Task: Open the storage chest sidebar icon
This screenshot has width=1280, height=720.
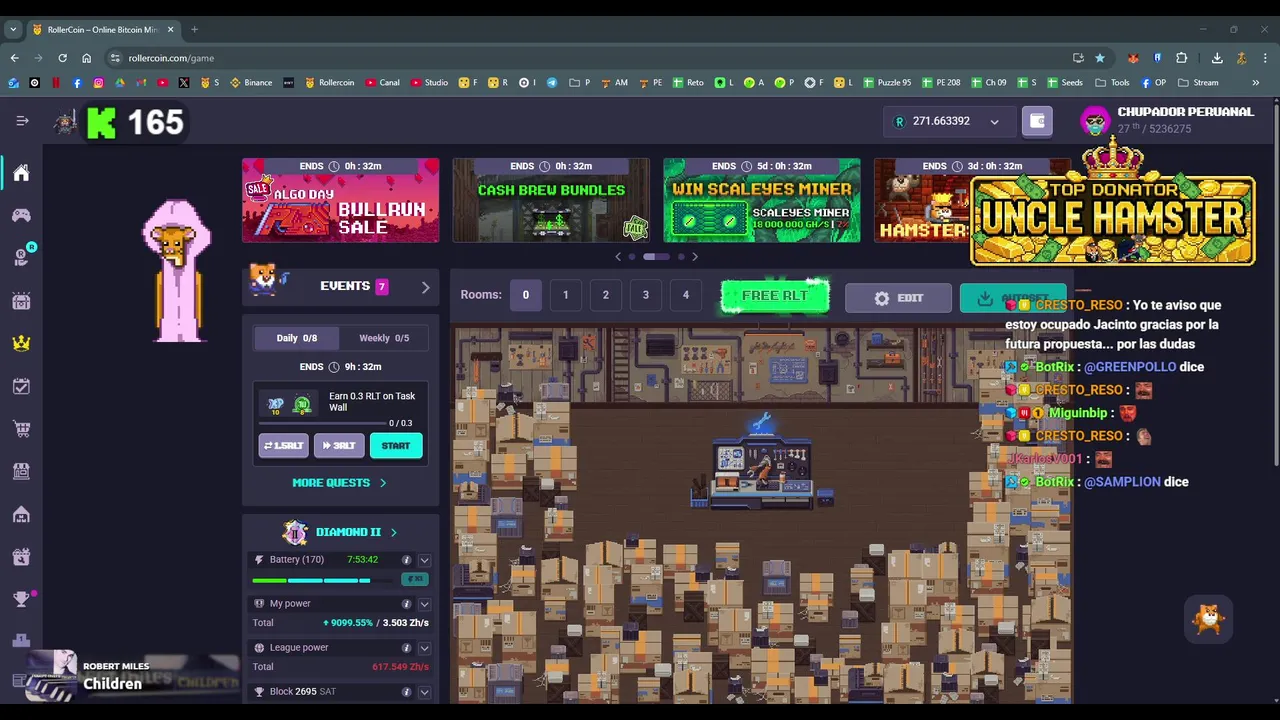Action: pos(21,300)
